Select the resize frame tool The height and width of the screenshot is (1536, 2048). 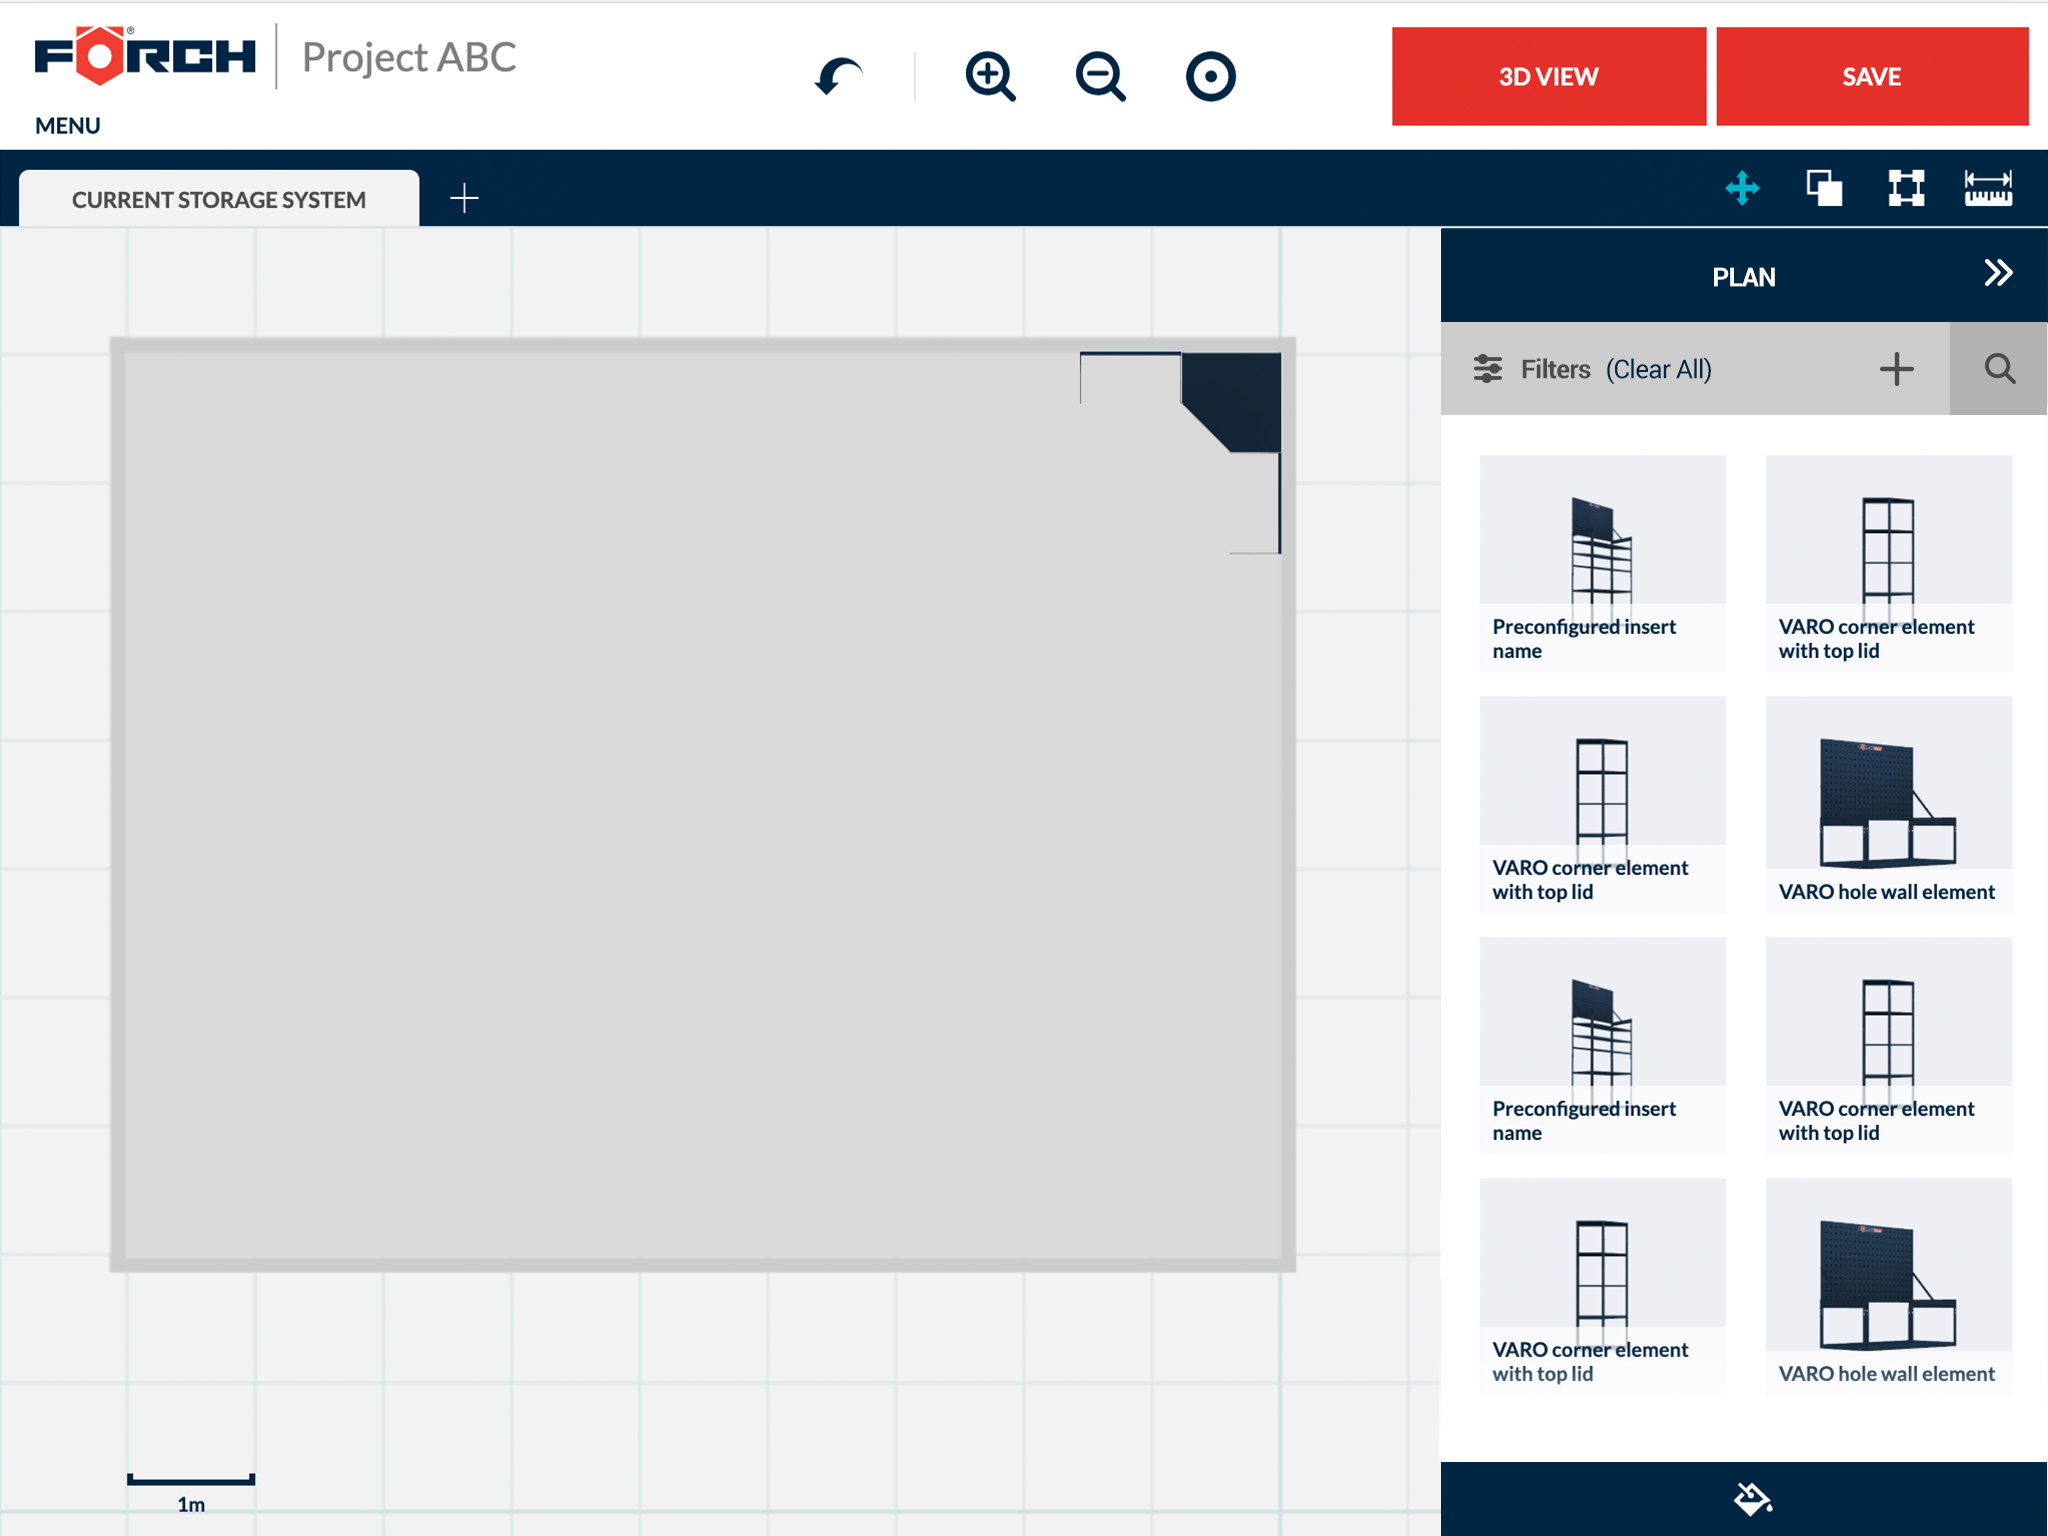[x=1906, y=188]
